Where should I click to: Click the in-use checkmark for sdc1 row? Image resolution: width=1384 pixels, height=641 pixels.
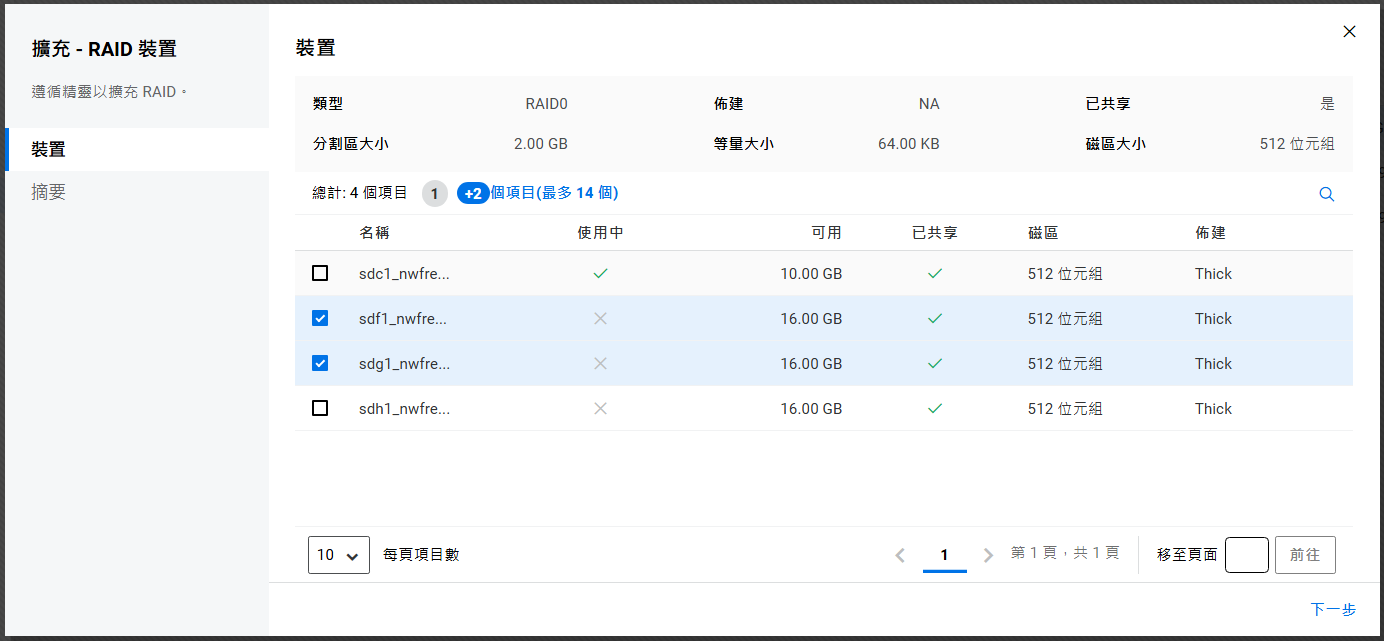coord(600,273)
